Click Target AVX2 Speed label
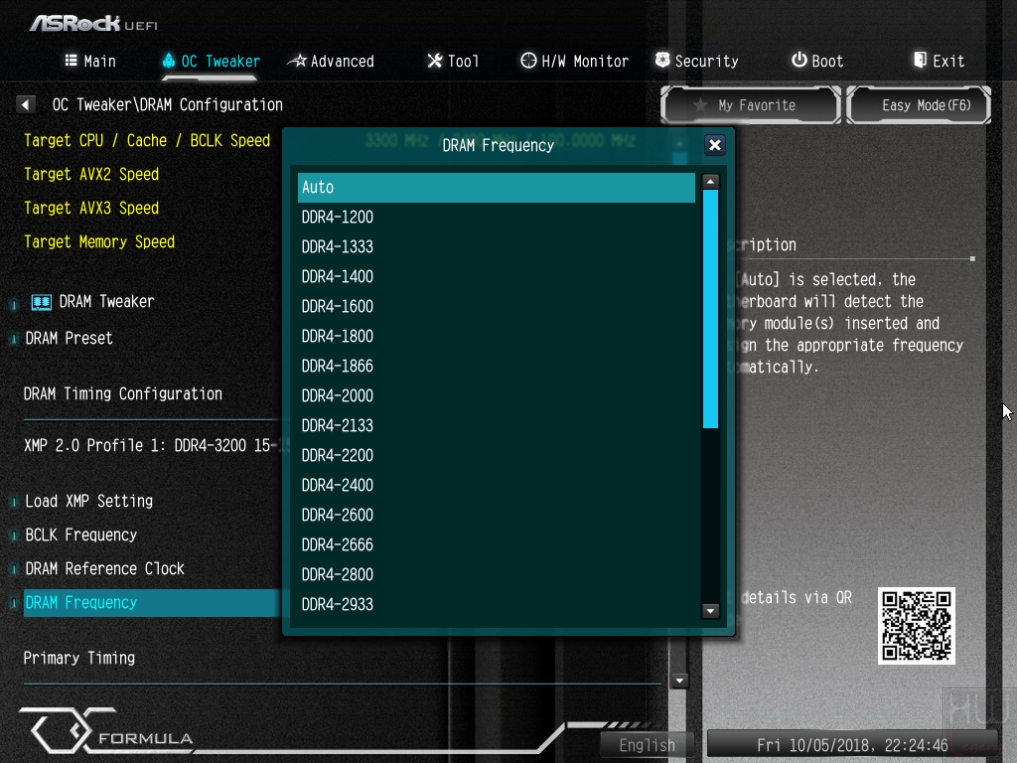1017x763 pixels. coord(91,175)
